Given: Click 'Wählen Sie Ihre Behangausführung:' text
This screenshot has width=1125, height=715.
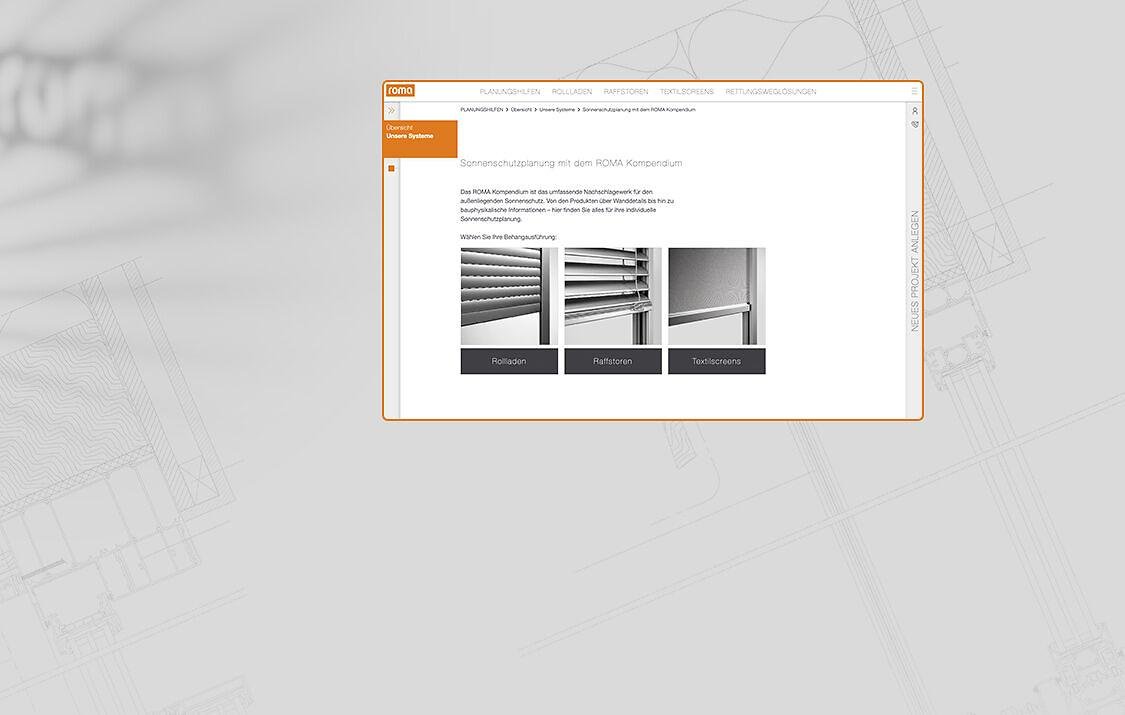Looking at the screenshot, I should (x=508, y=237).
